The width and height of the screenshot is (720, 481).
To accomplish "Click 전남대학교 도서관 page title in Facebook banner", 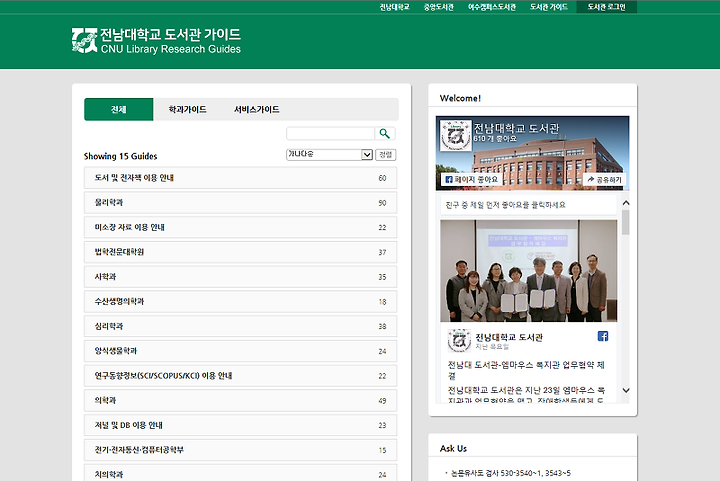I will coord(517,128).
